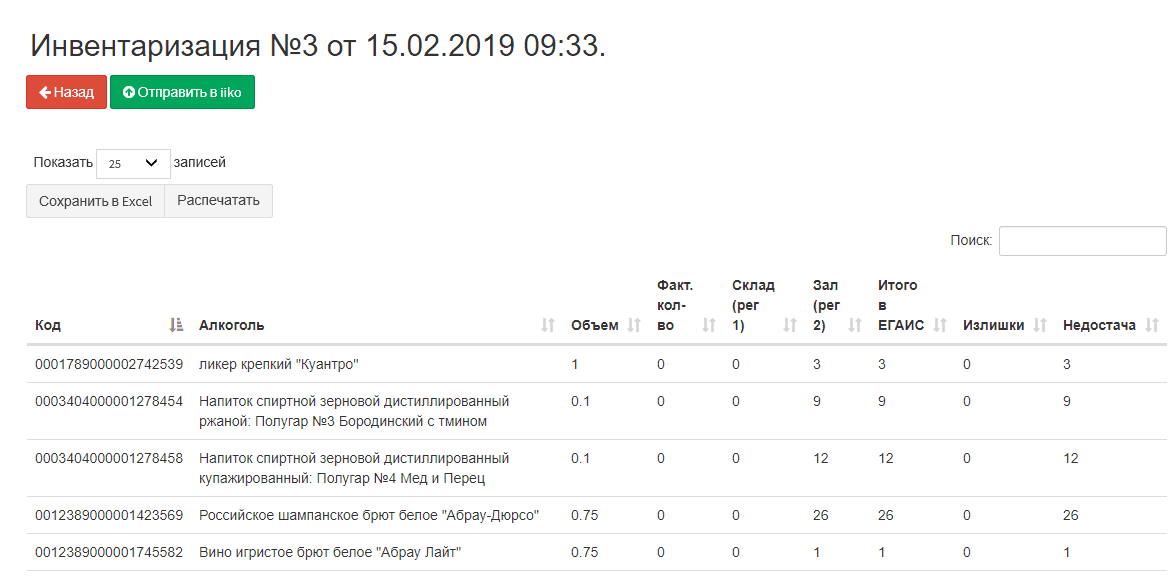Click the green Отправить в iiko button
Screen dimensions: 1172x588
point(182,92)
